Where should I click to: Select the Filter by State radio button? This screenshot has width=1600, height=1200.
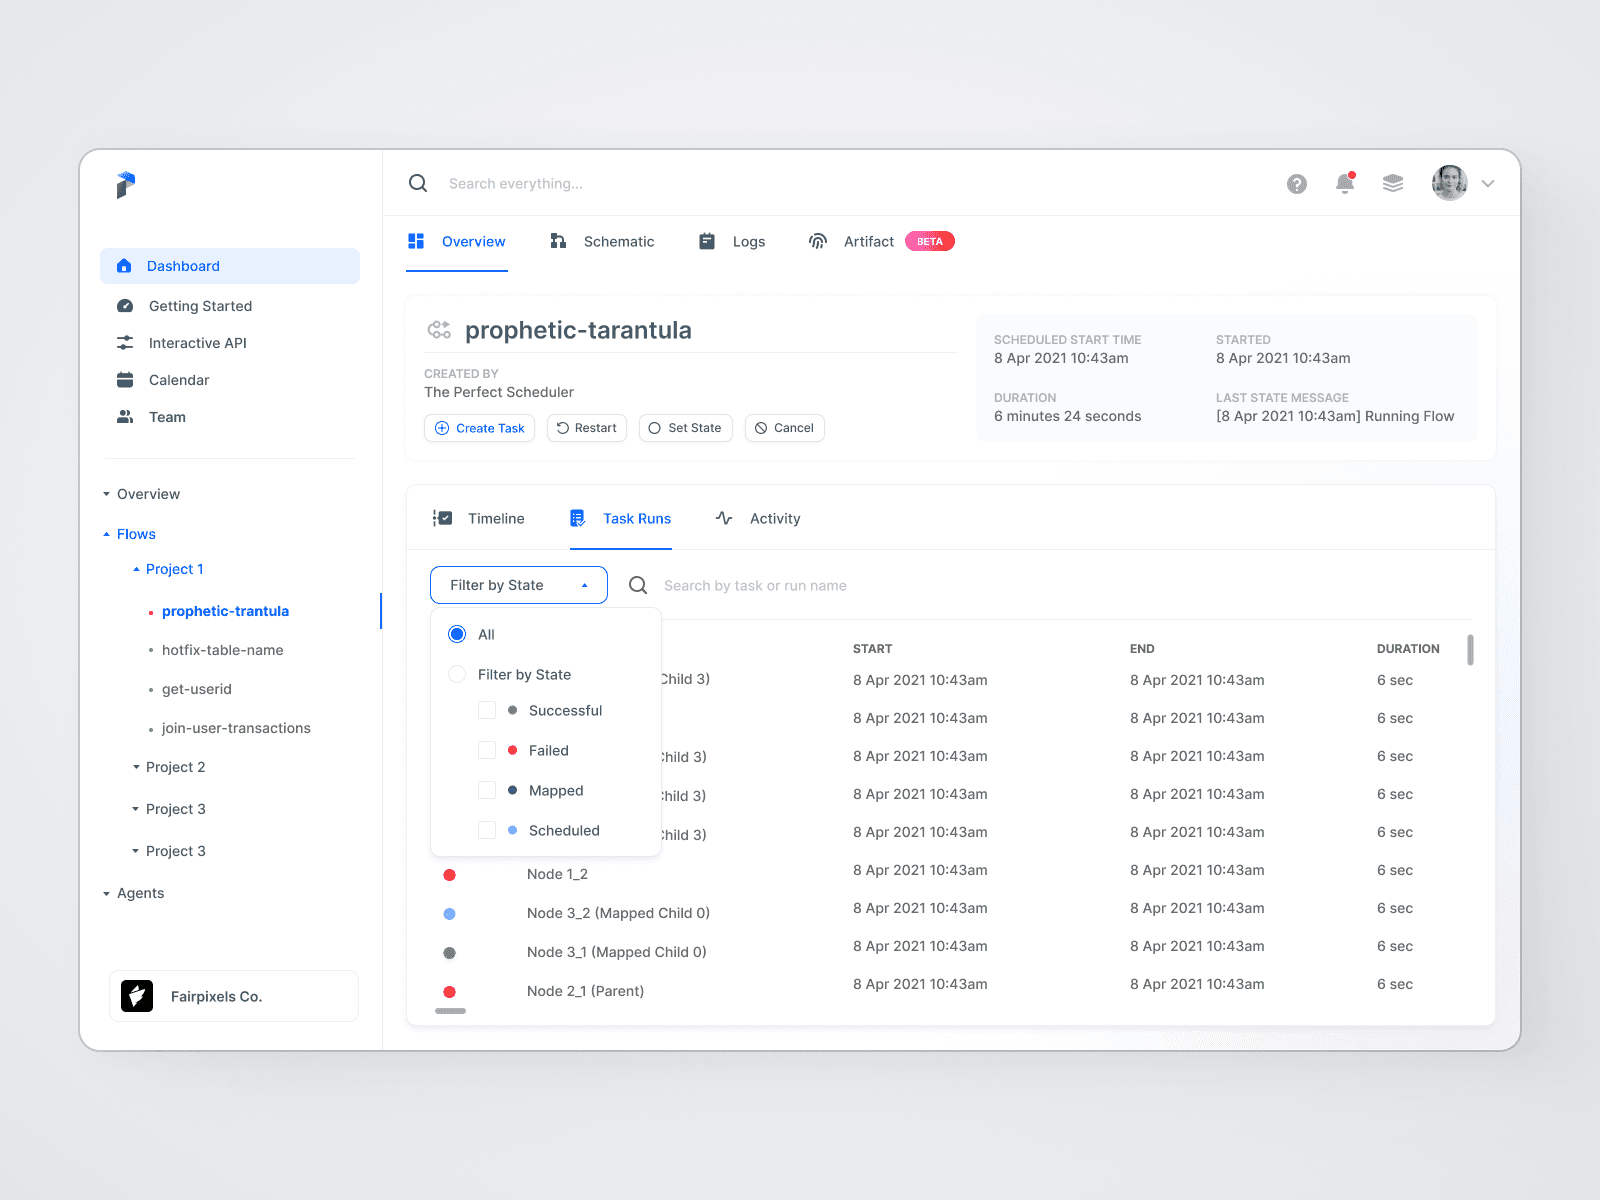(457, 674)
